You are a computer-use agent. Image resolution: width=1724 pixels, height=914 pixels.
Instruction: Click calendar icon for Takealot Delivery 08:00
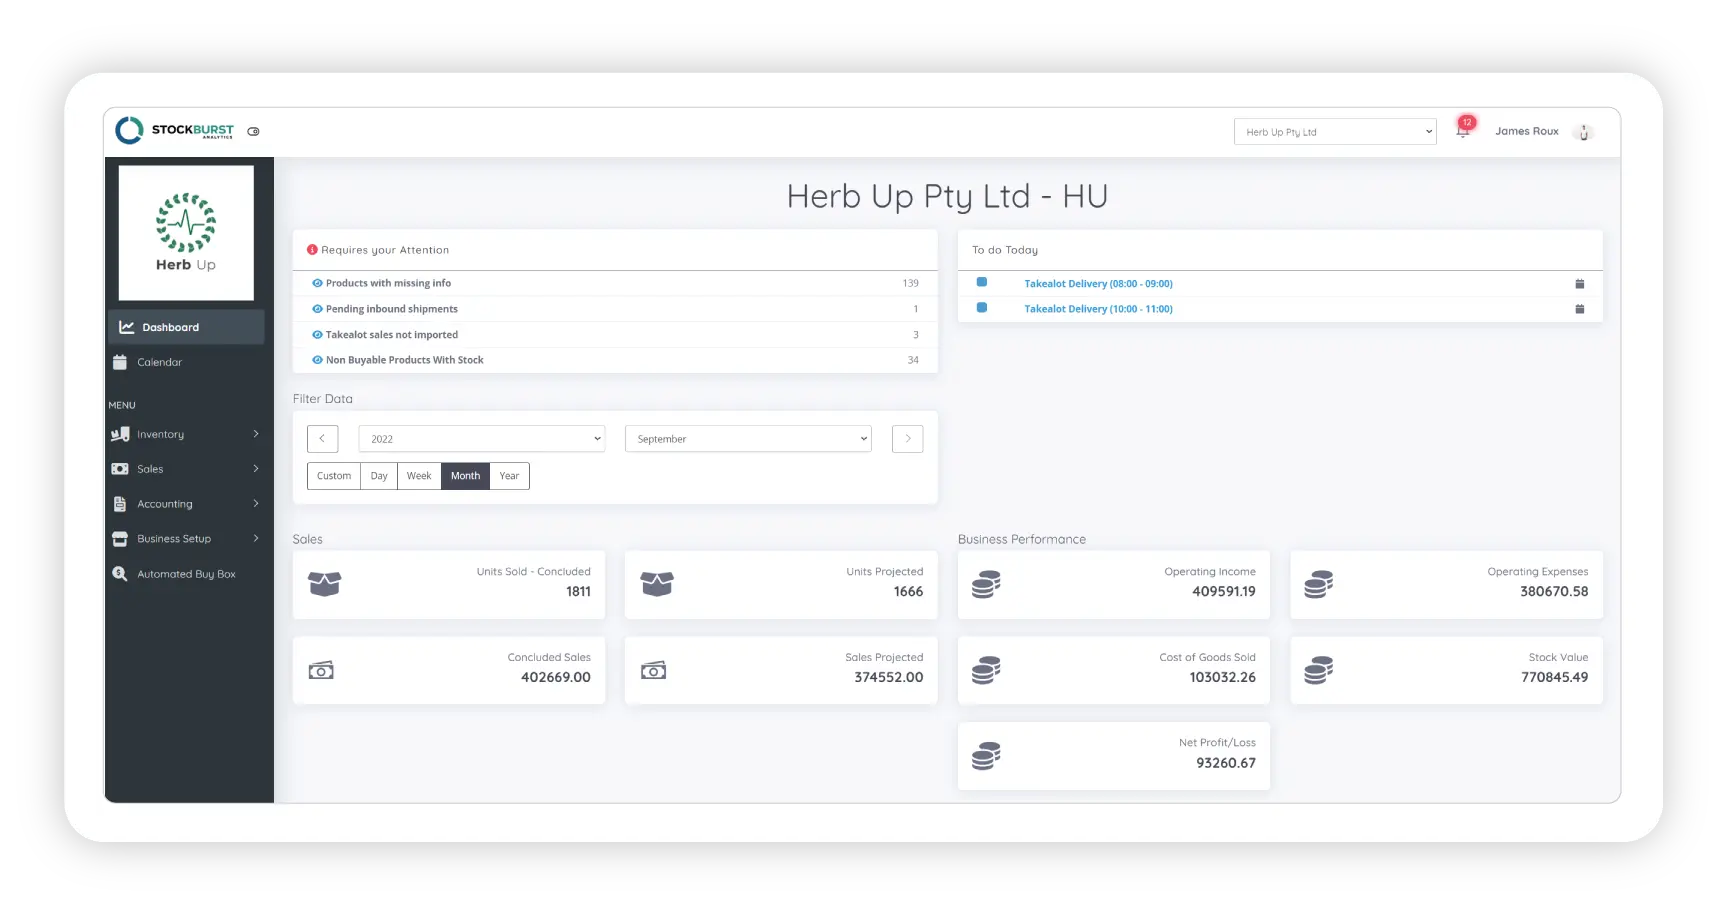click(x=1580, y=284)
